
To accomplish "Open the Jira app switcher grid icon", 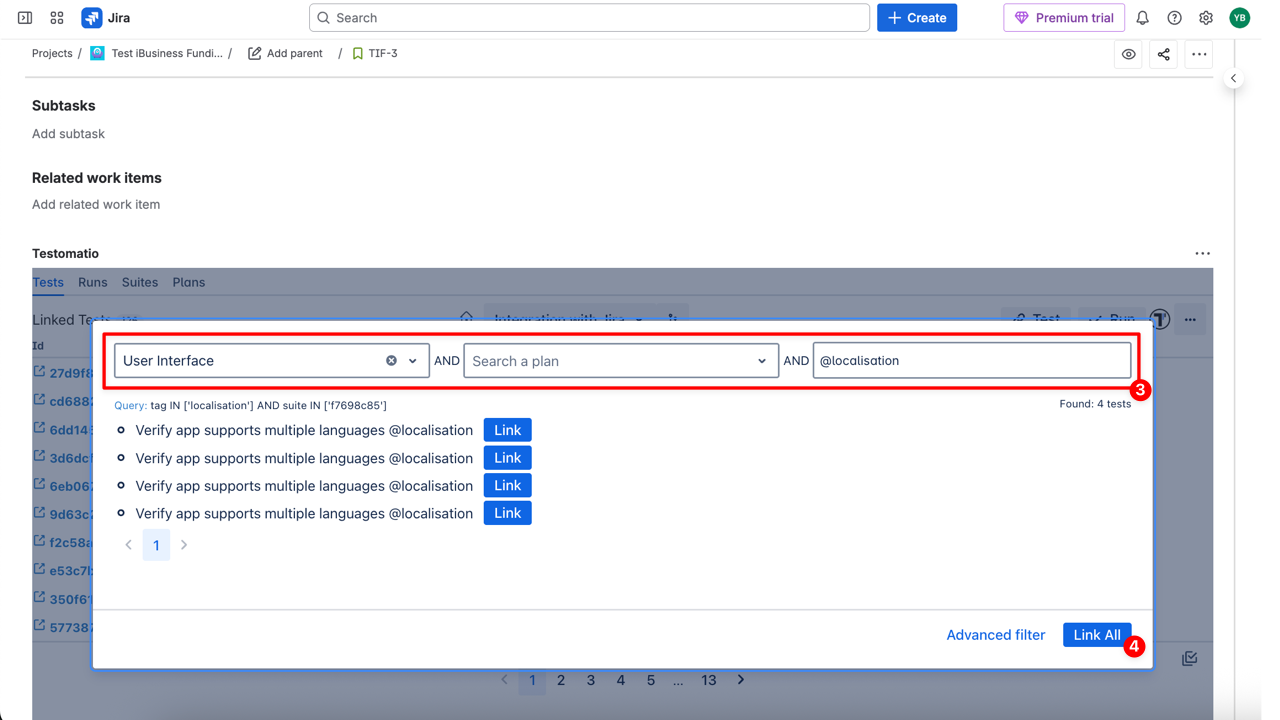I will (x=56, y=17).
